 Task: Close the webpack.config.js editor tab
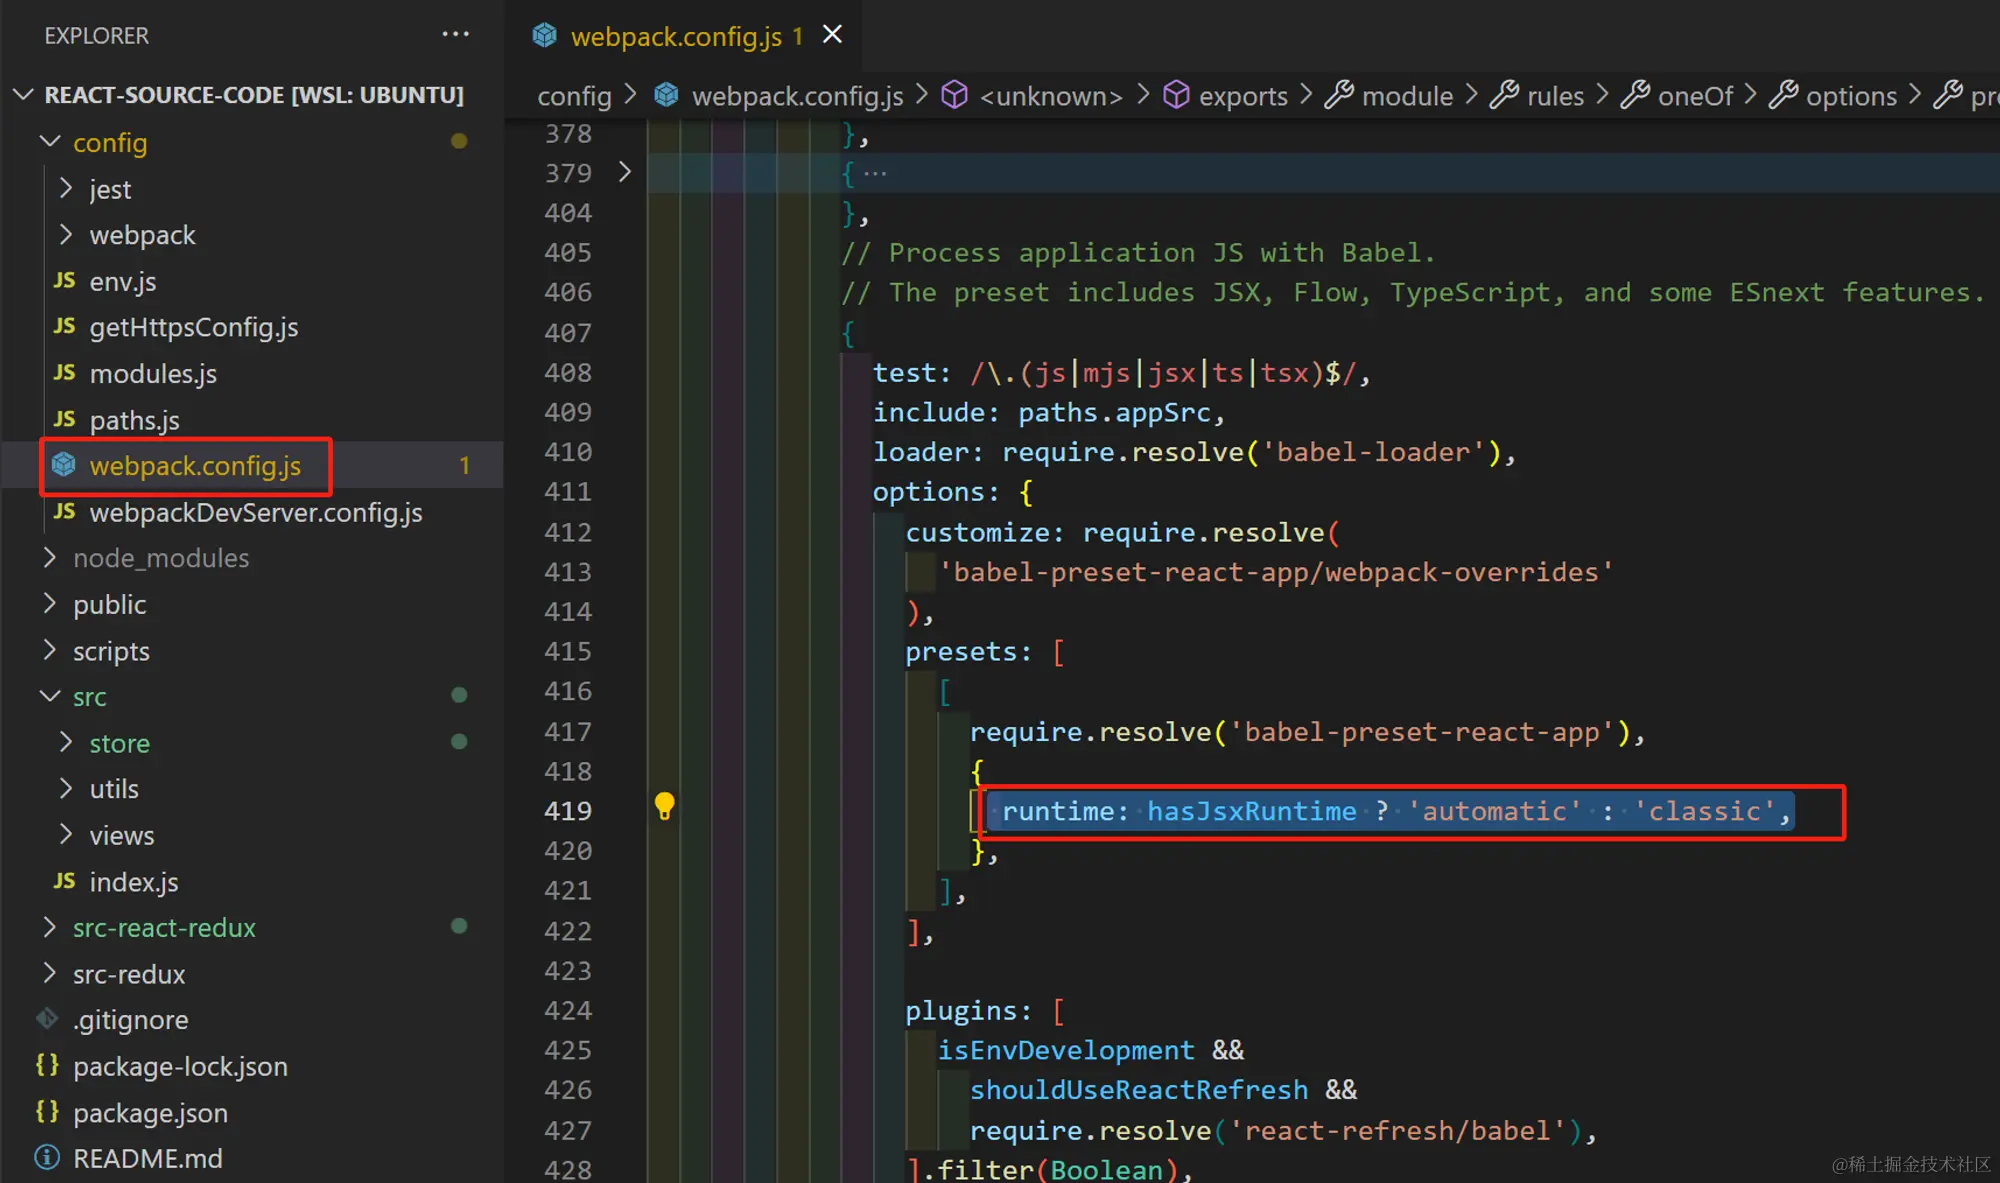click(x=832, y=35)
